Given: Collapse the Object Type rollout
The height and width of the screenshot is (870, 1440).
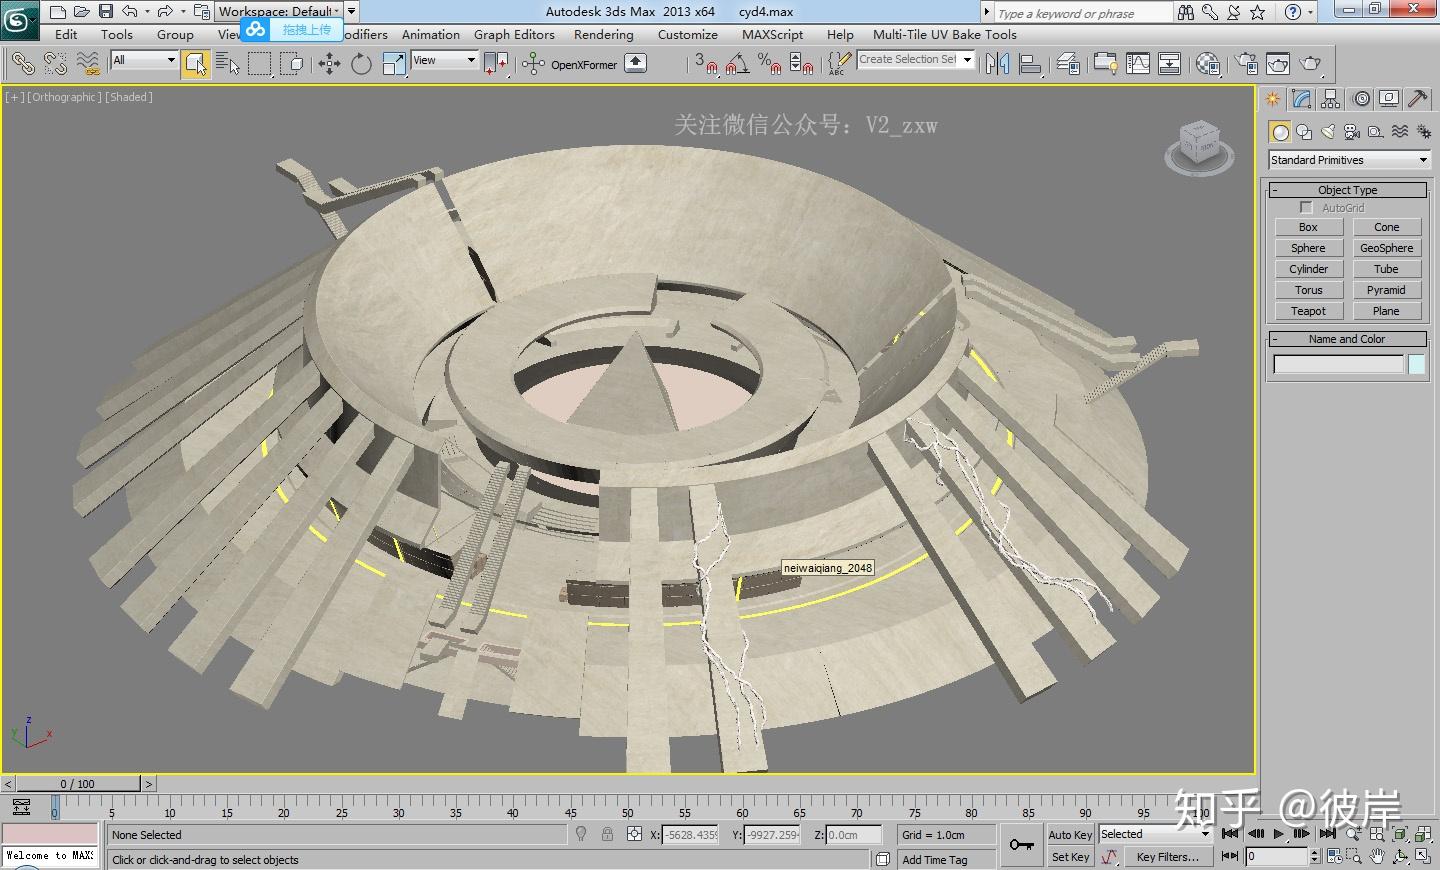Looking at the screenshot, I should [1348, 190].
